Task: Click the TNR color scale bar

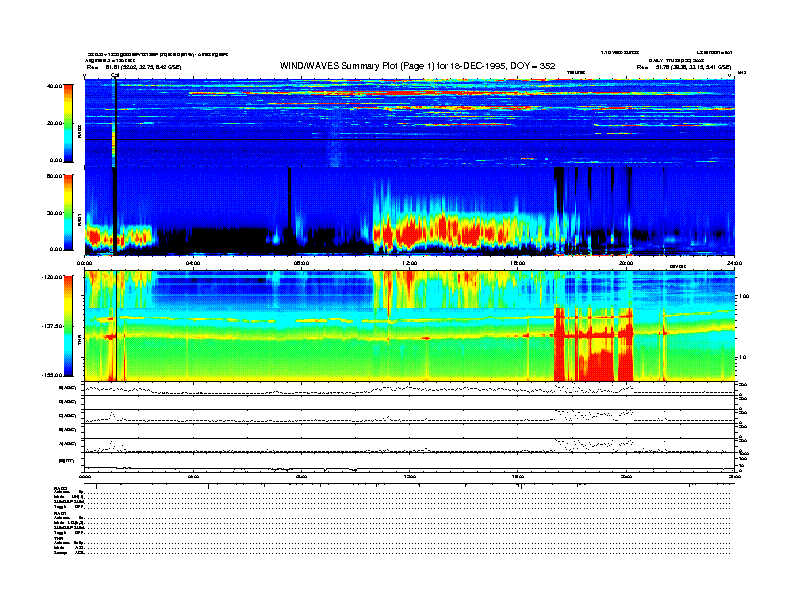Action: 68,326
